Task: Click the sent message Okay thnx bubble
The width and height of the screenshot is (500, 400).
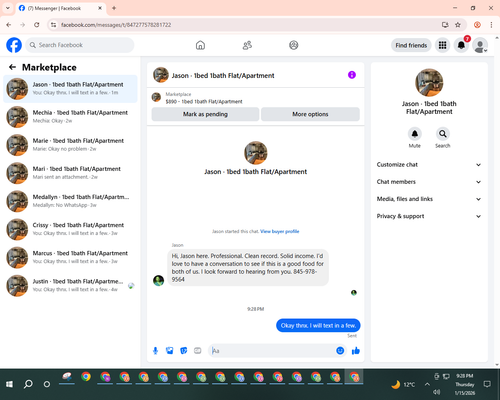Action: pyautogui.click(x=318, y=325)
